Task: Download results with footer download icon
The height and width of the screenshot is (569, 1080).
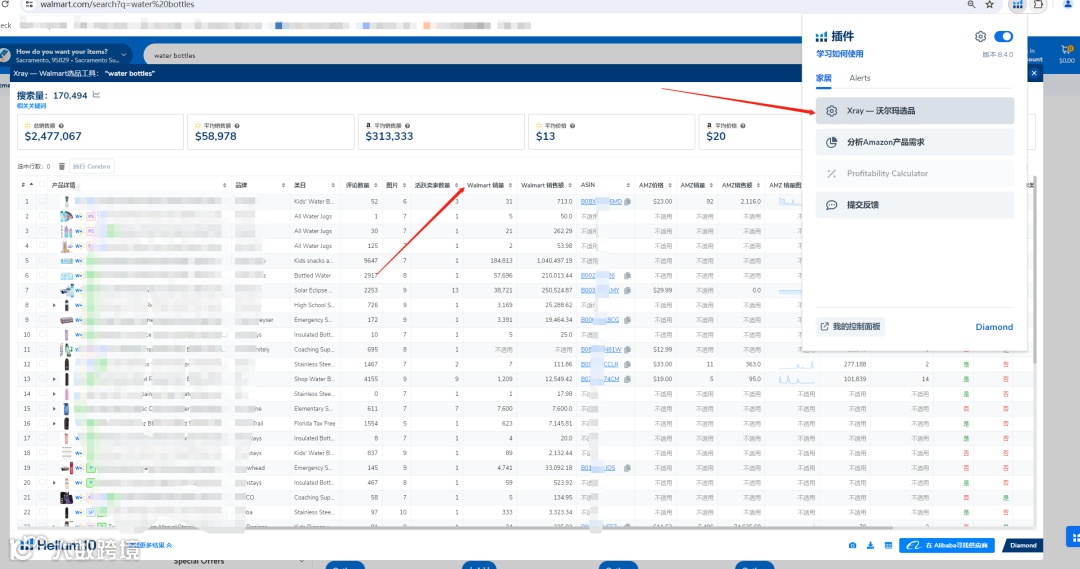Action: coord(870,545)
